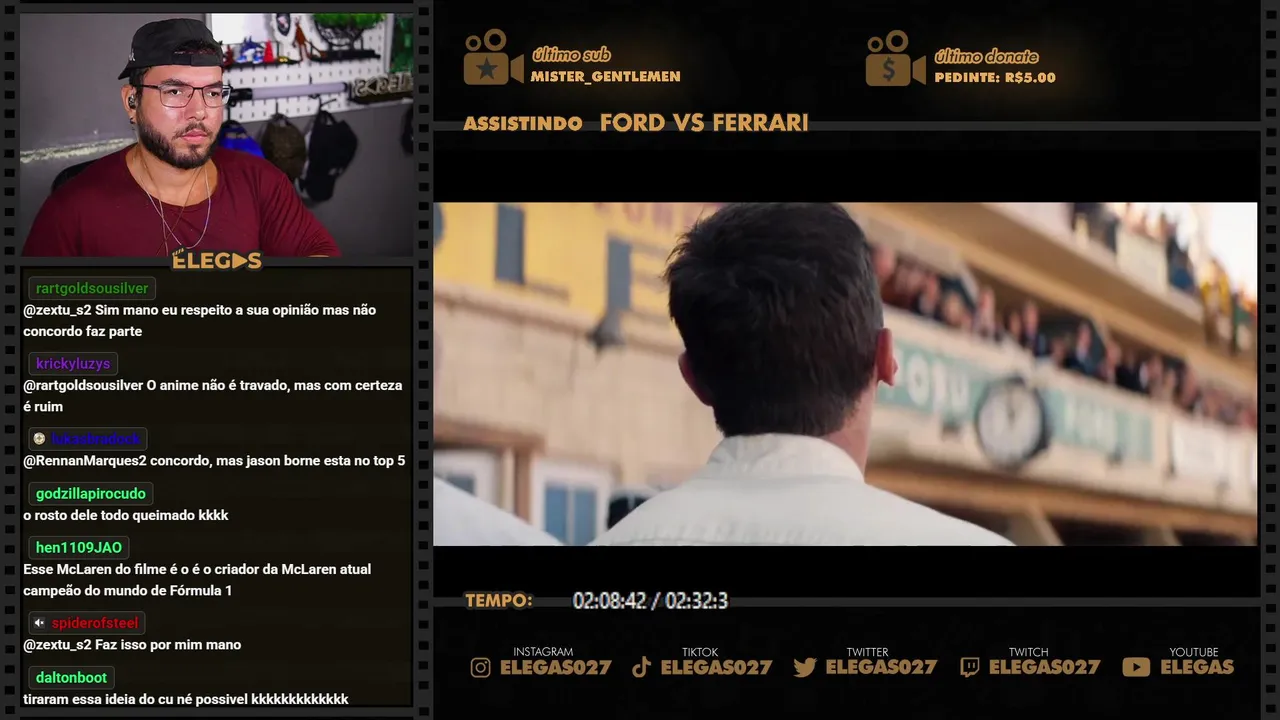
Task: Open krickyluzys's username in chat
Action: [x=73, y=364]
